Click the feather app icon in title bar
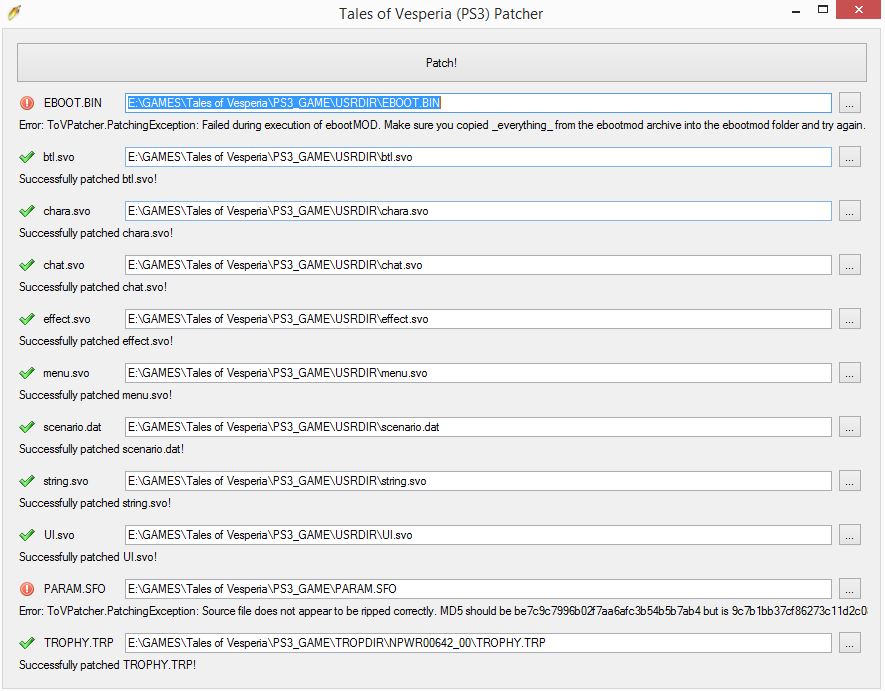Image resolution: width=885 pixels, height=691 pixels. [15, 12]
